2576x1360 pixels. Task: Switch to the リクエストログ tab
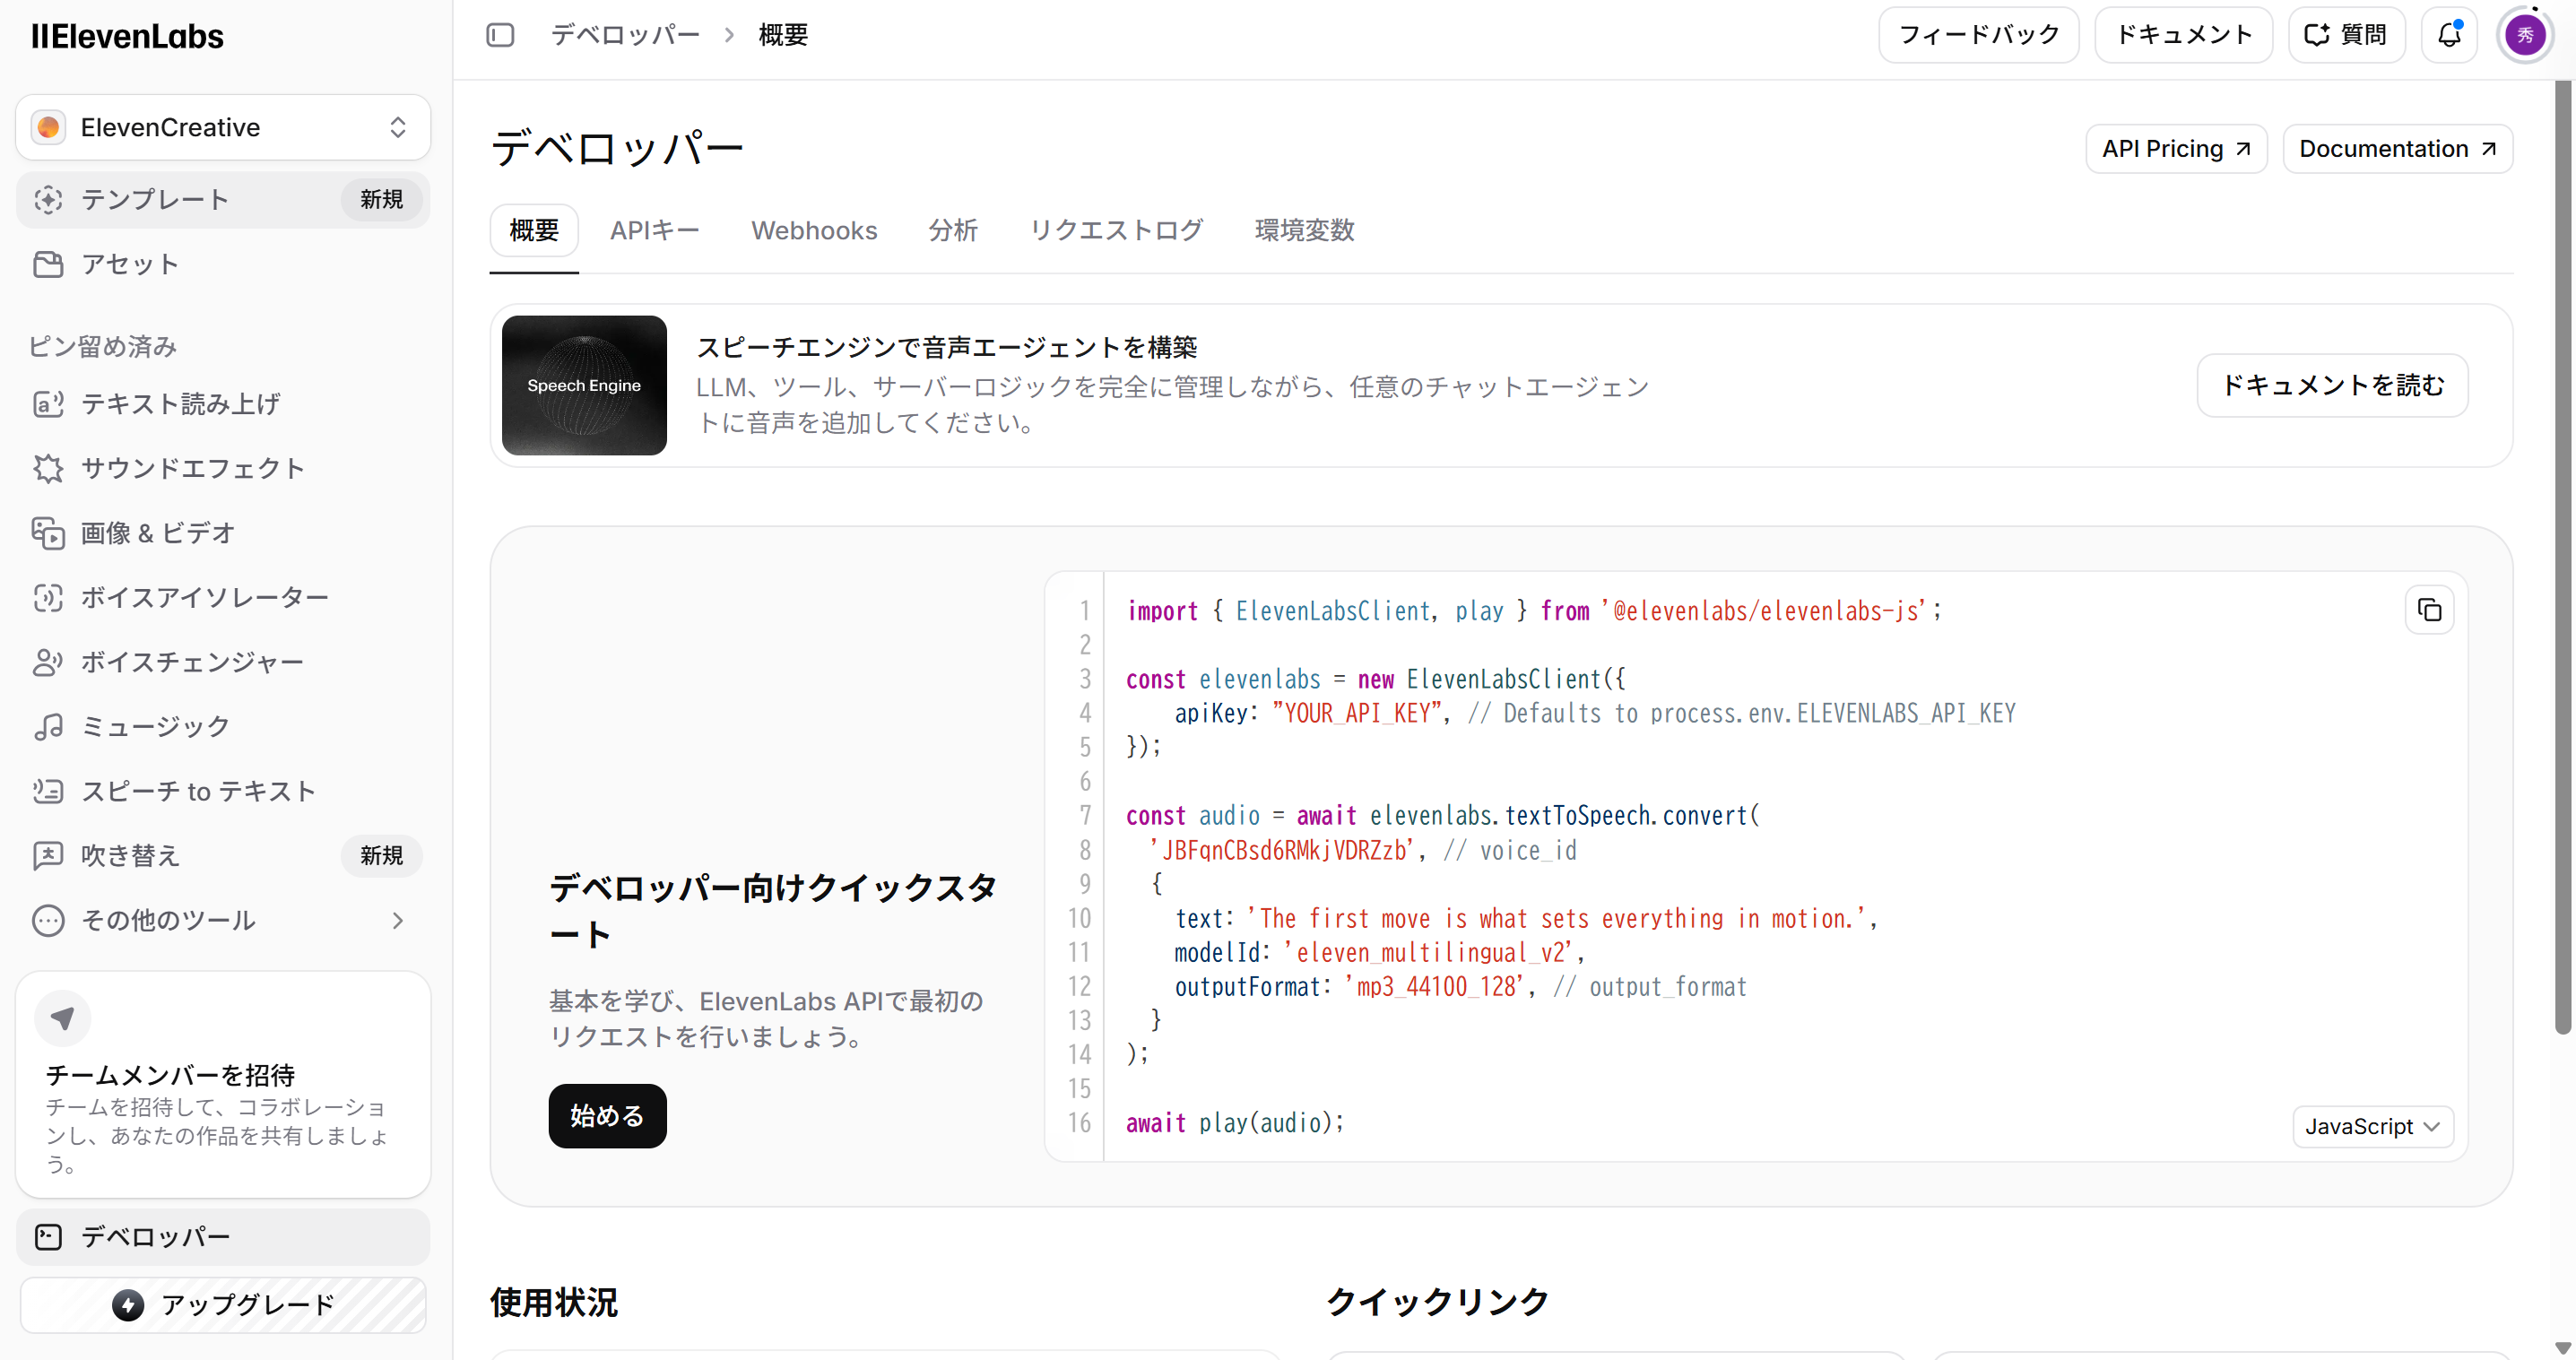[1116, 230]
